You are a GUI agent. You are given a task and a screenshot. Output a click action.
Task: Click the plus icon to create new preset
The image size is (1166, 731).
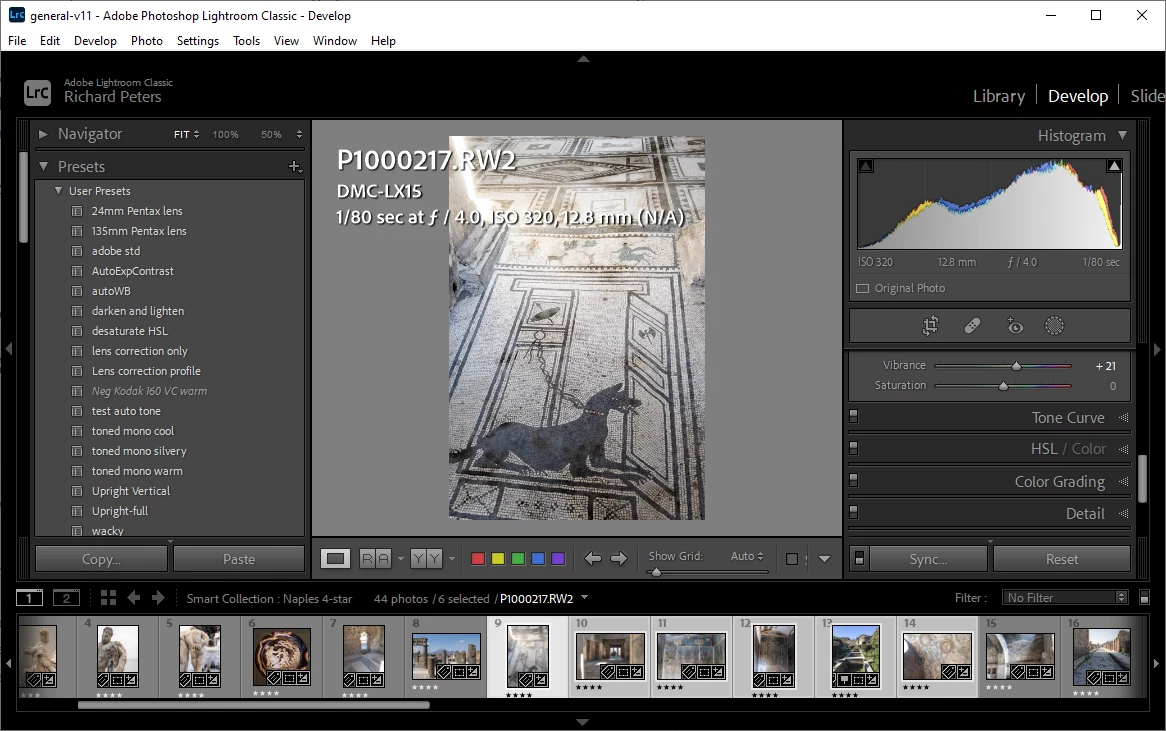(294, 167)
